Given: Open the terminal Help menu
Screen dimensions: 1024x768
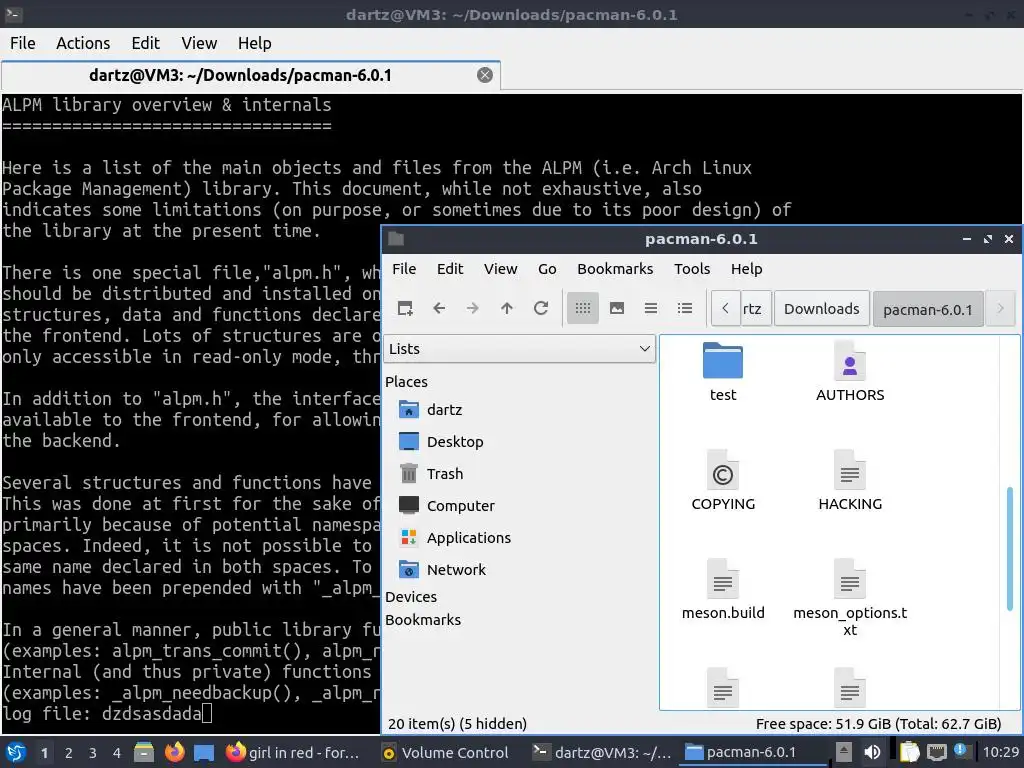Looking at the screenshot, I should click(x=254, y=43).
